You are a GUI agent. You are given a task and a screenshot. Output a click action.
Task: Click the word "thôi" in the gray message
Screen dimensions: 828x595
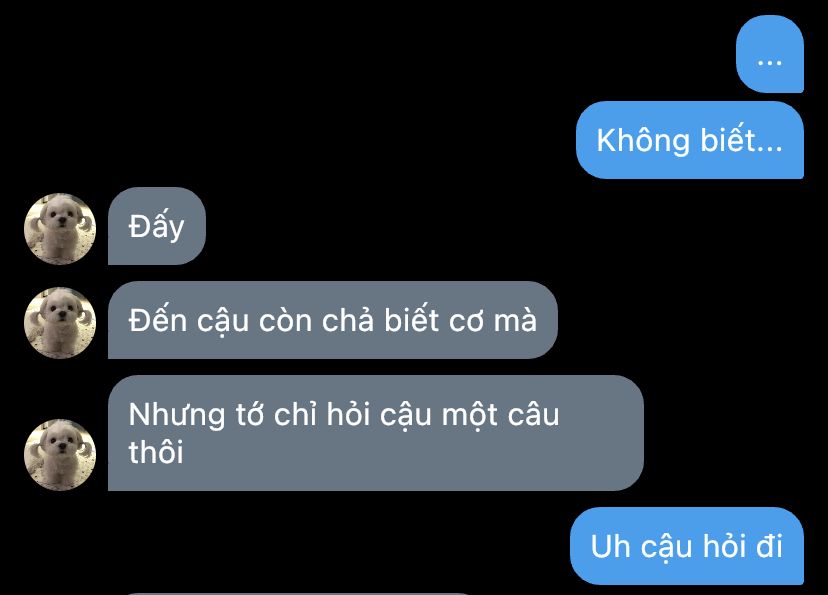click(156, 452)
